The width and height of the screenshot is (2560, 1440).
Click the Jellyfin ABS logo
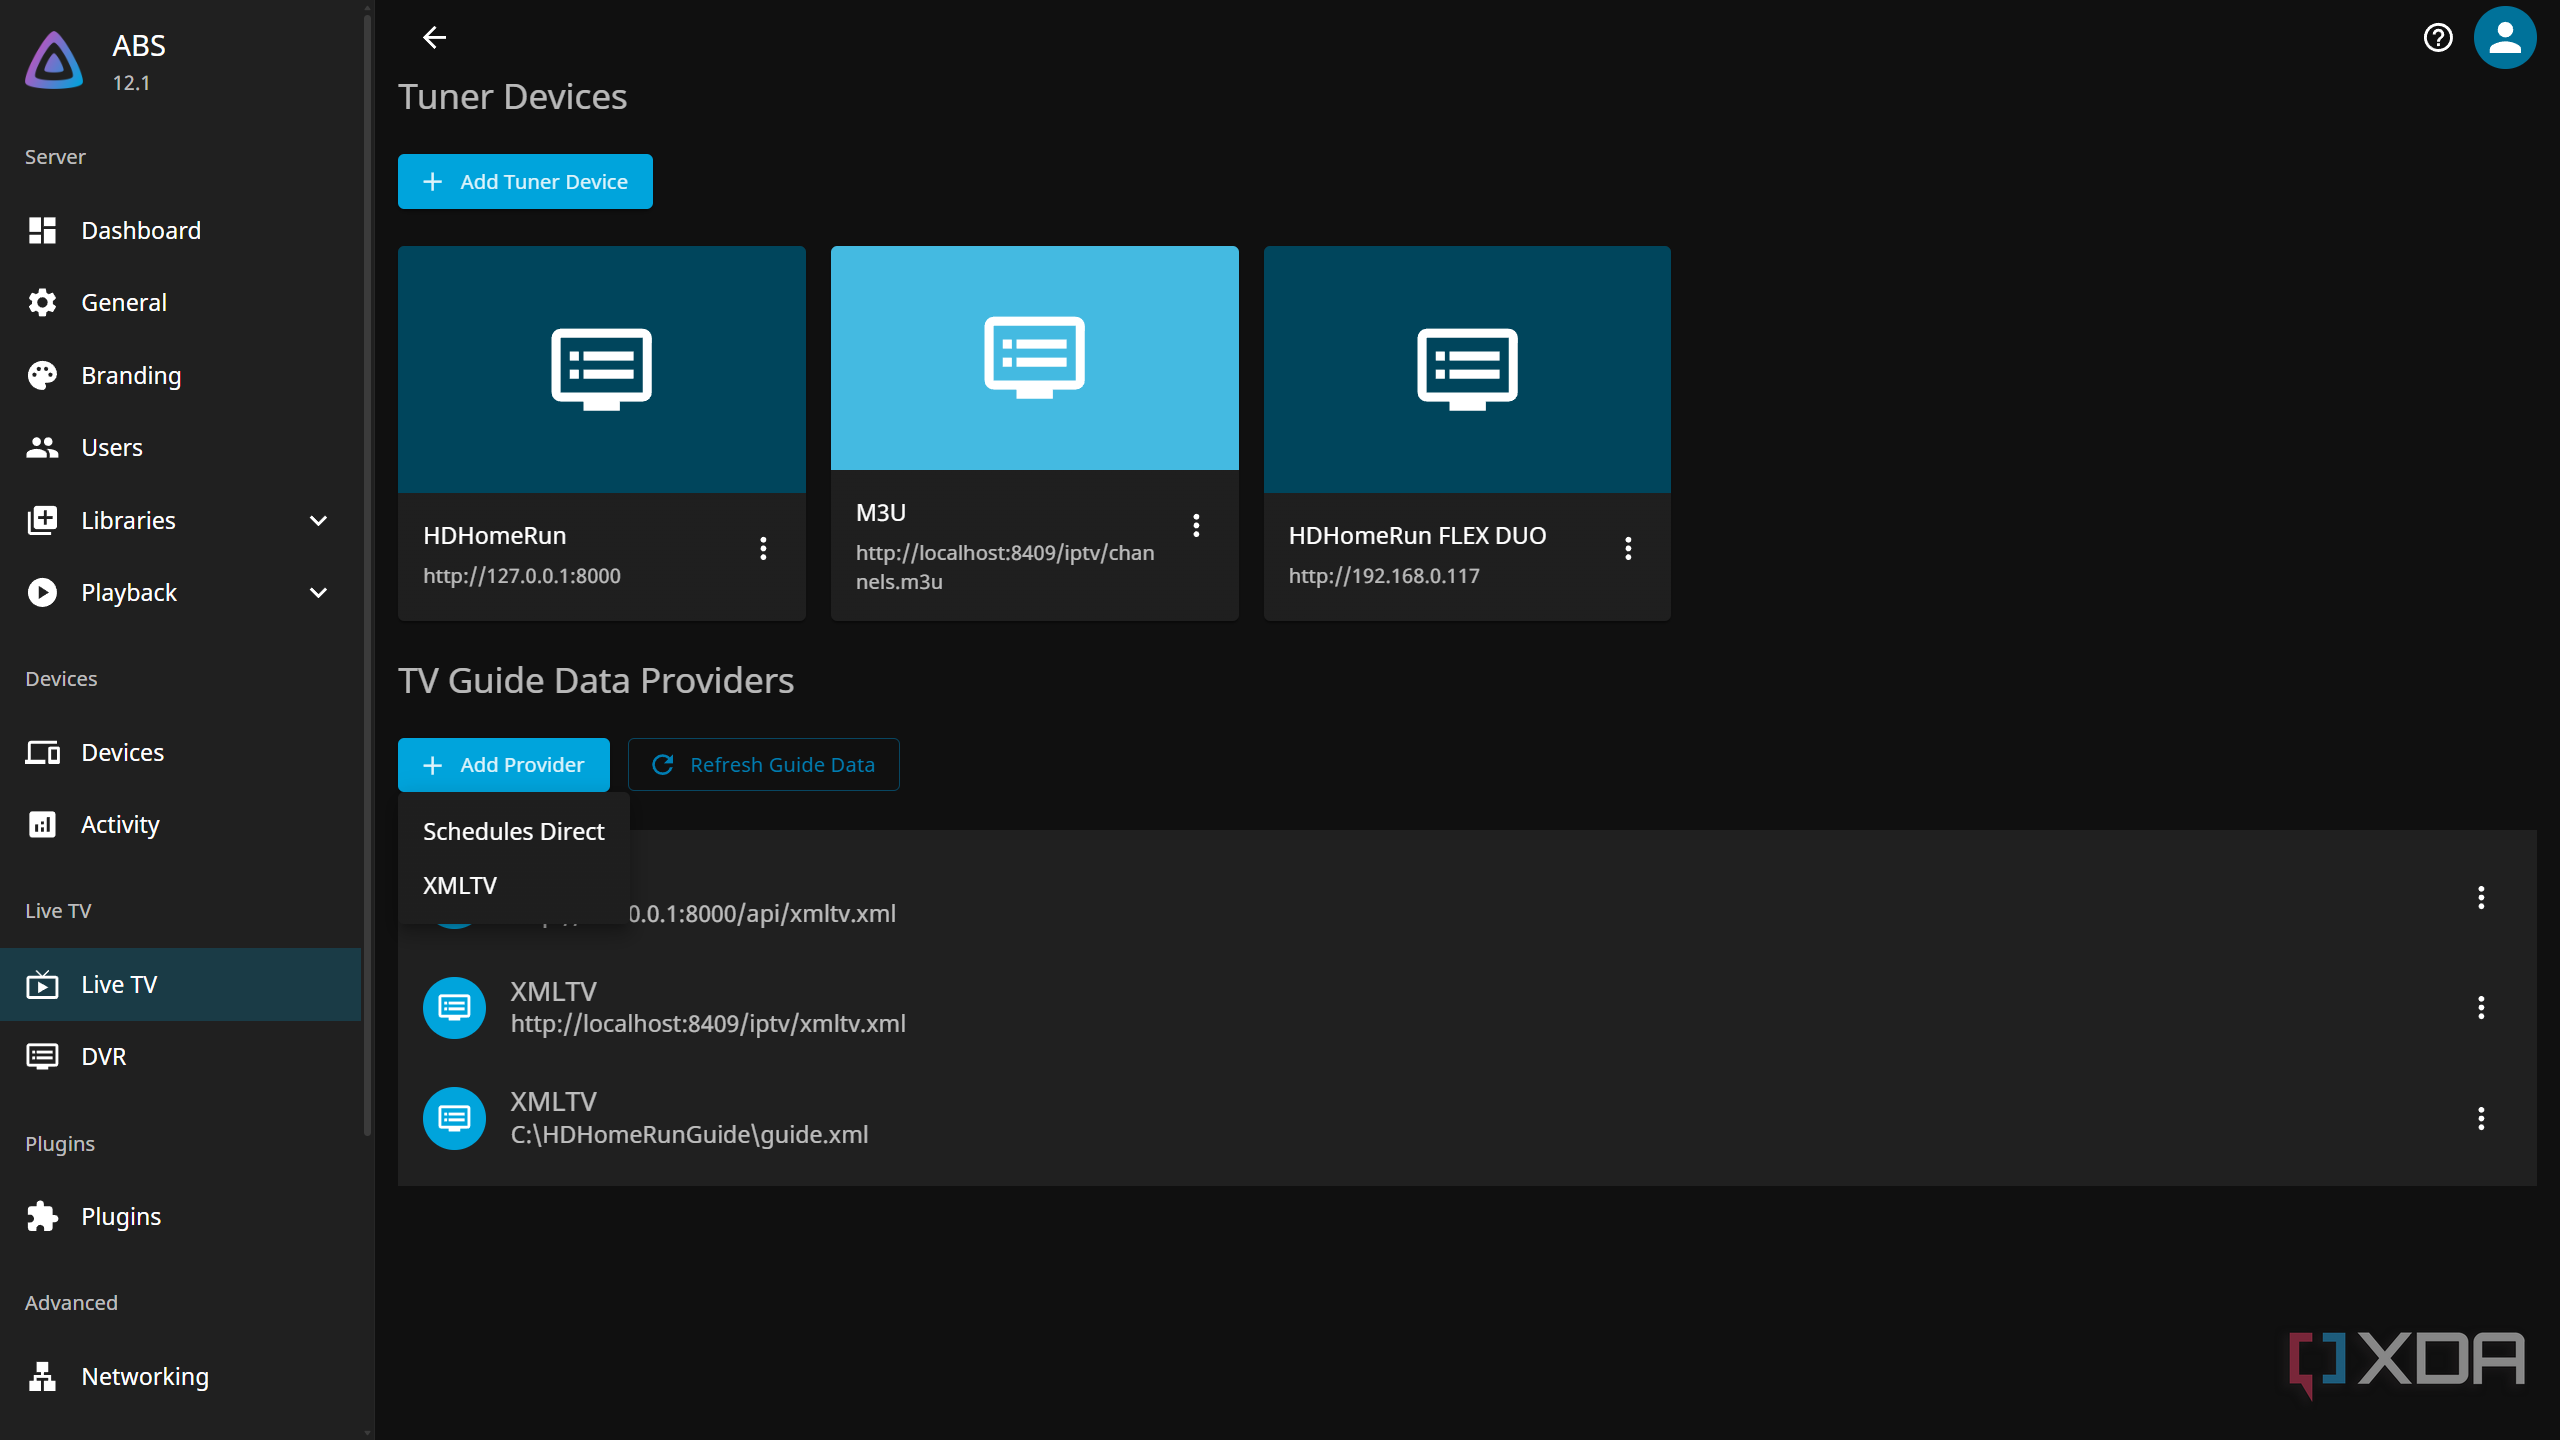point(54,61)
